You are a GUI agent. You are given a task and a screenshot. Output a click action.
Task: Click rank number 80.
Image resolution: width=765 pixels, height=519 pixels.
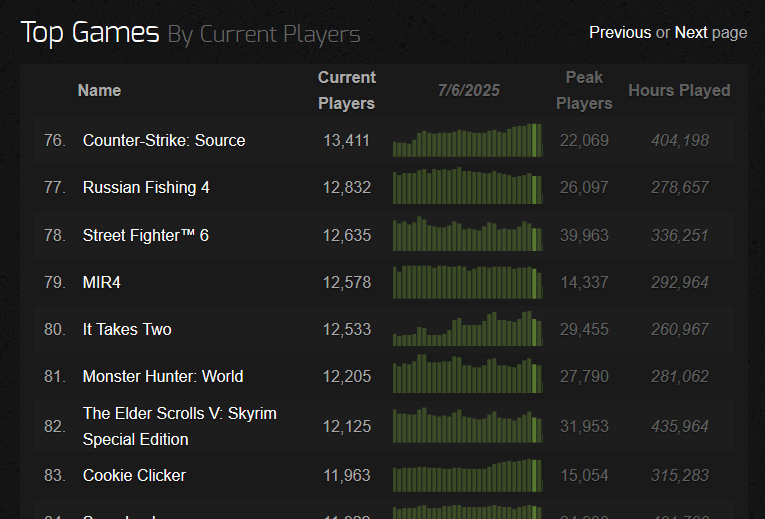click(55, 329)
